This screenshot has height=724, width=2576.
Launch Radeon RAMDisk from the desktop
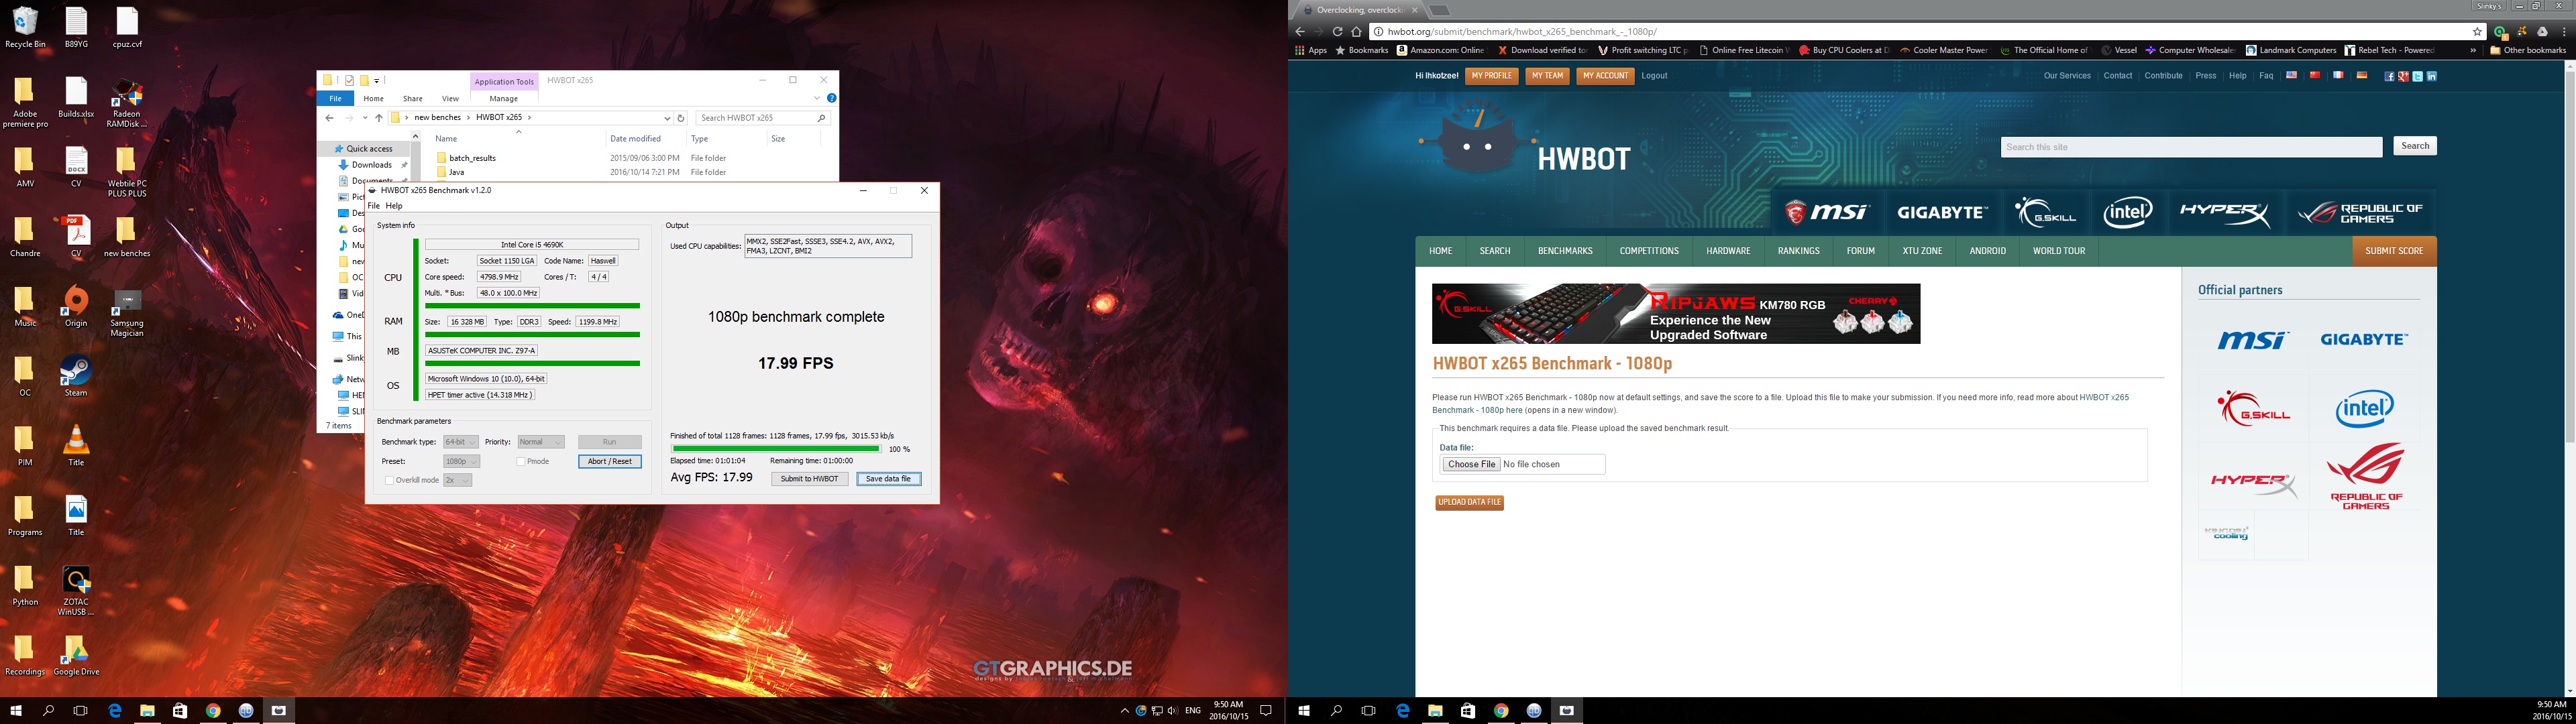(127, 103)
